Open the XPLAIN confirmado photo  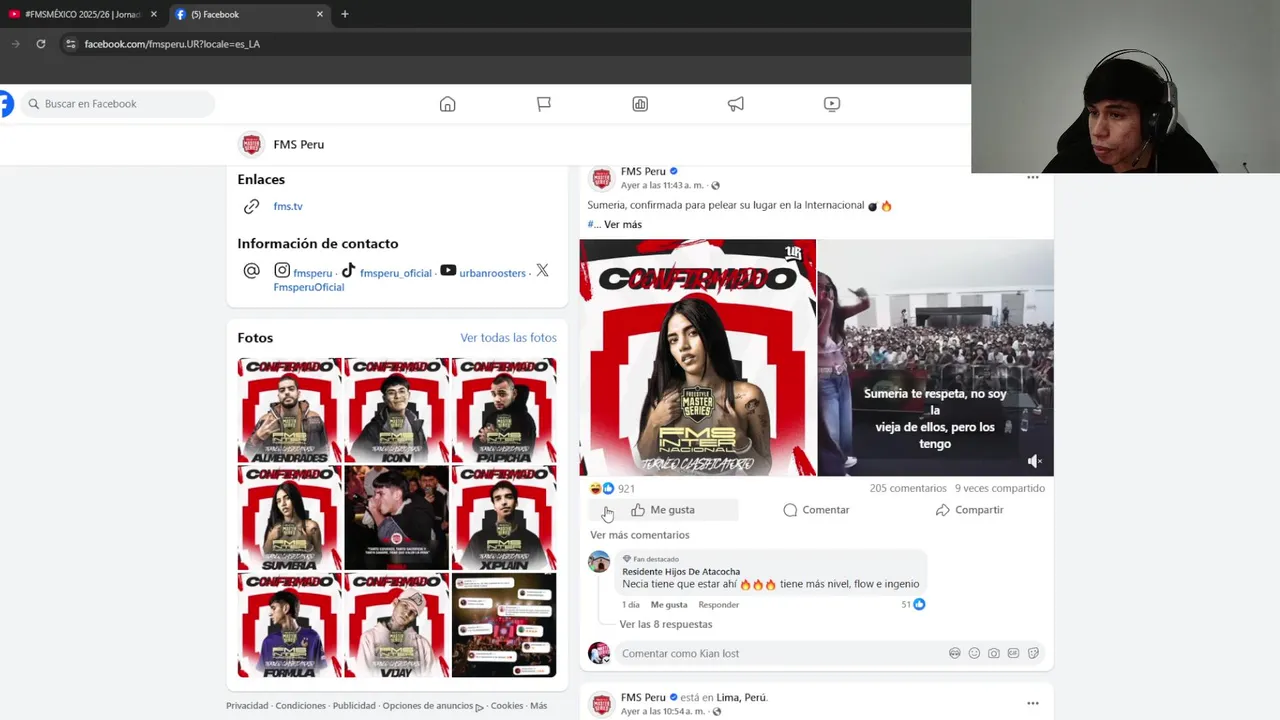(x=504, y=517)
